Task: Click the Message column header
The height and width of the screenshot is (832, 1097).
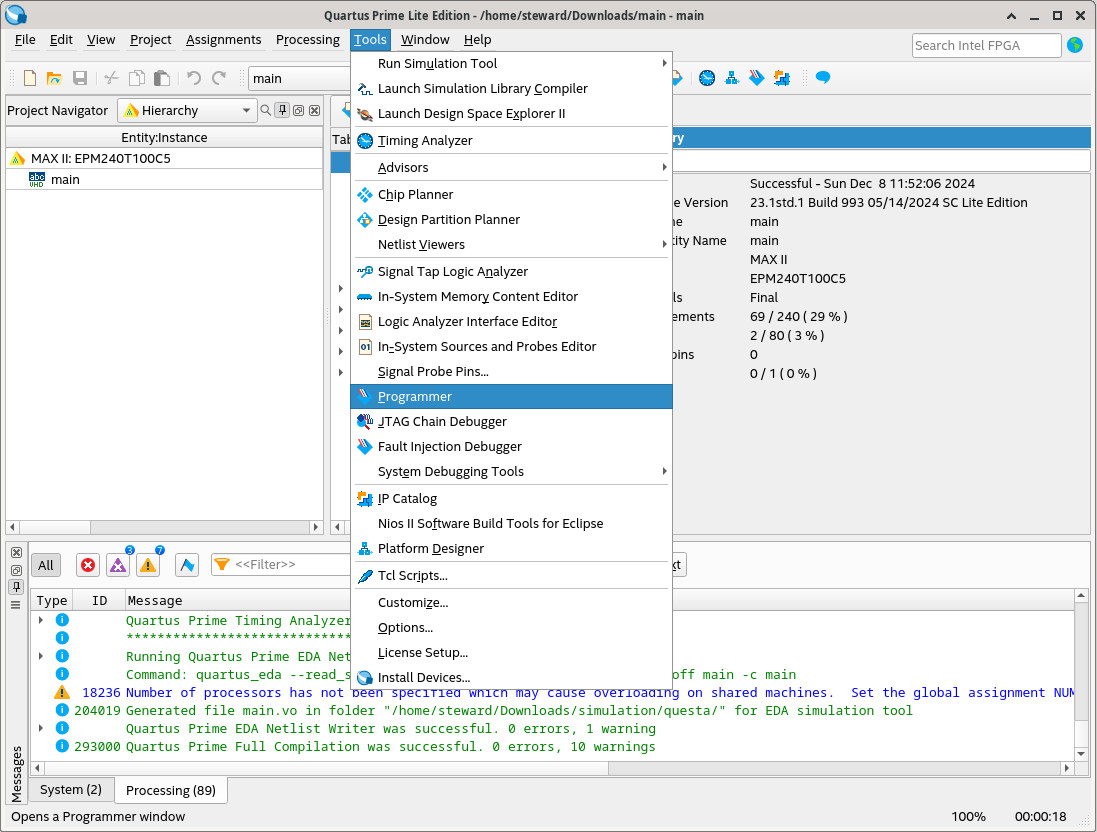Action: (x=155, y=600)
